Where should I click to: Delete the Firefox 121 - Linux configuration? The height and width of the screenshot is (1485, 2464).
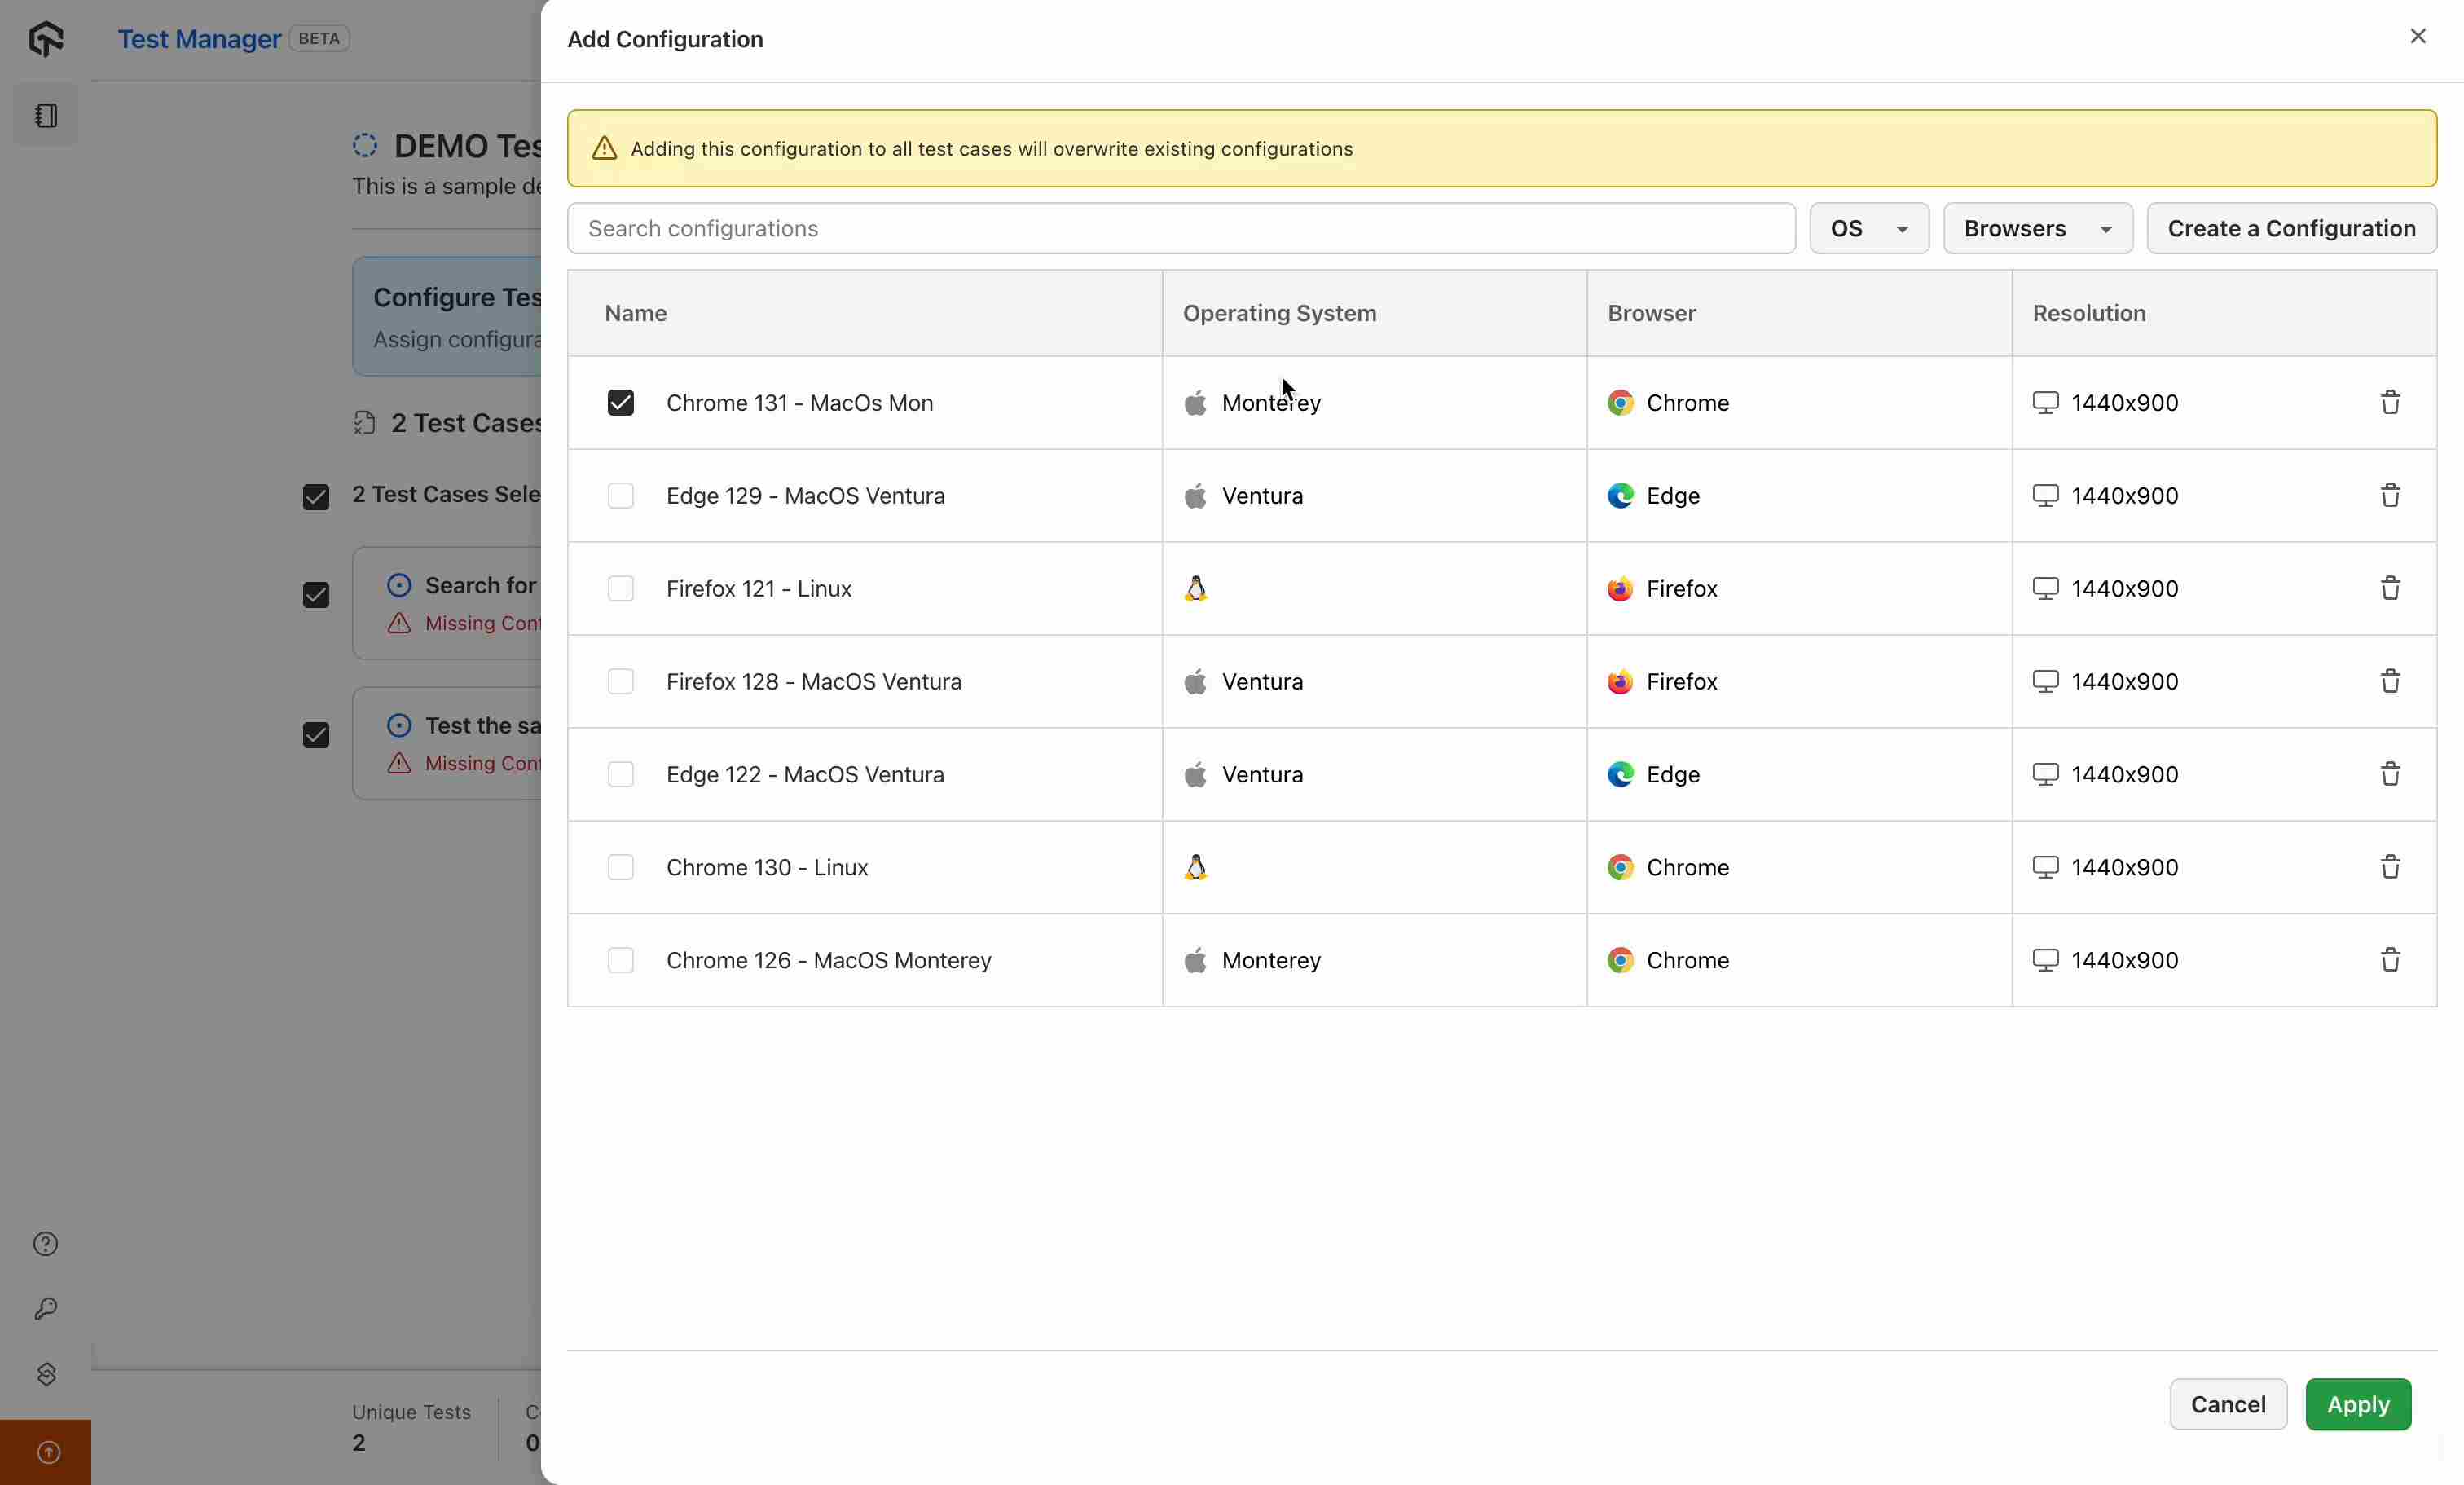coord(2390,588)
